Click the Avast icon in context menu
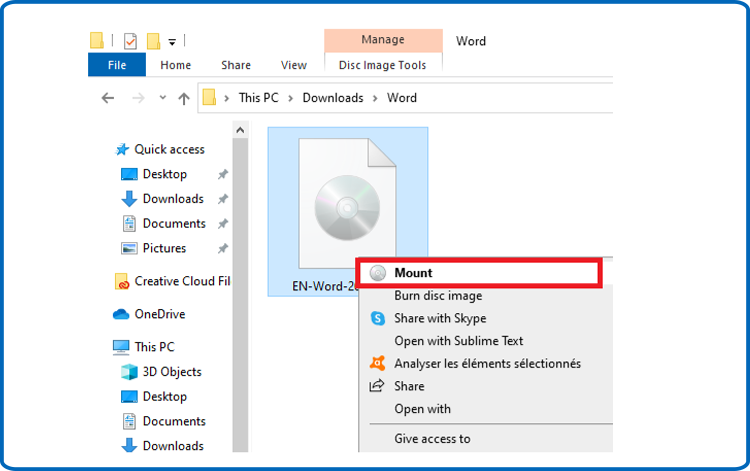 pos(377,363)
